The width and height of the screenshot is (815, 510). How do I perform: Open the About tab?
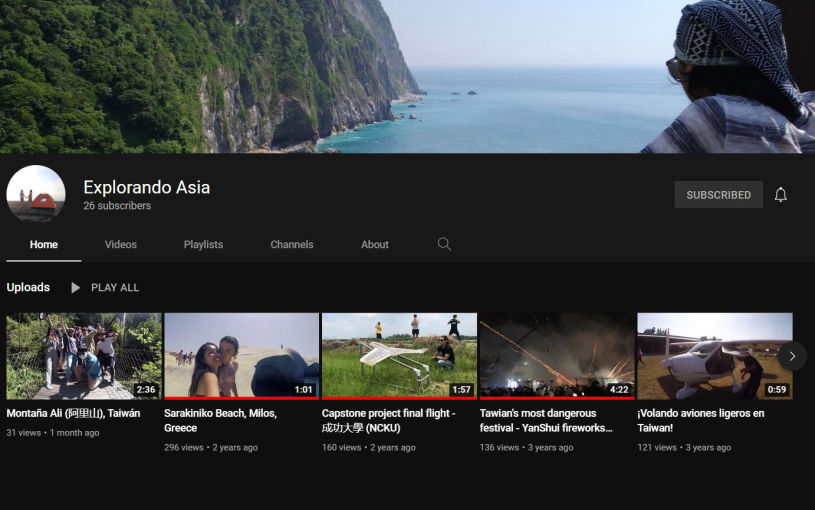click(375, 244)
